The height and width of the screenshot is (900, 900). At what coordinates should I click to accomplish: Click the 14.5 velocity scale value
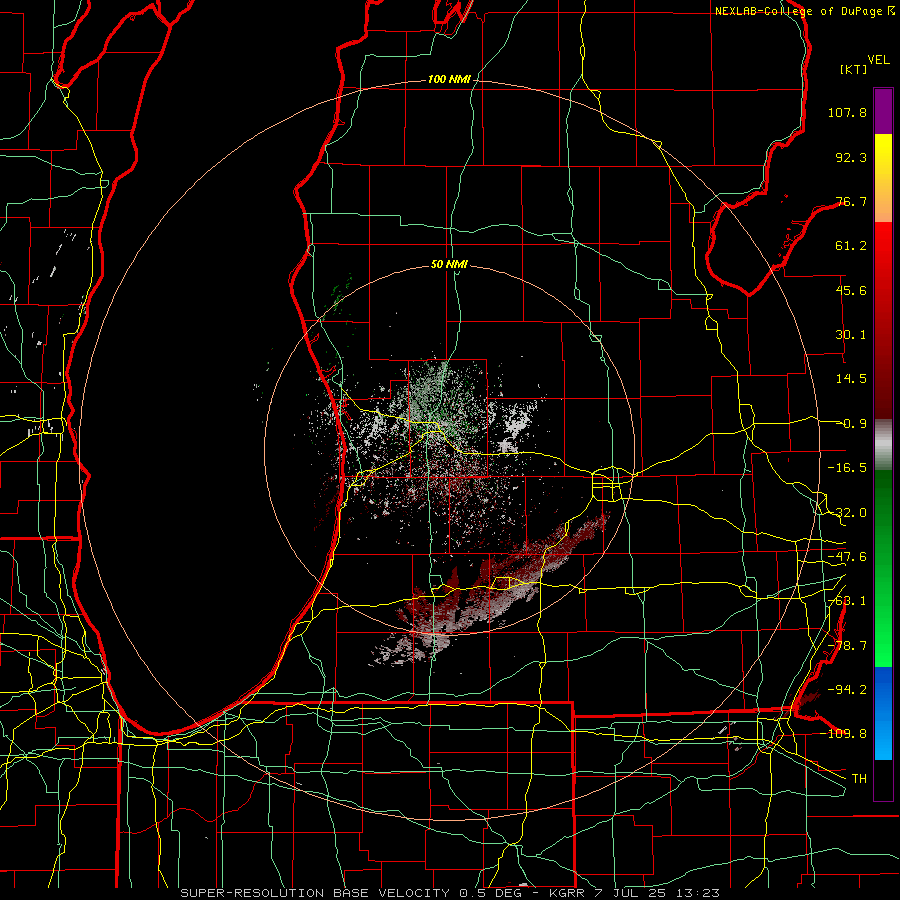point(851,379)
